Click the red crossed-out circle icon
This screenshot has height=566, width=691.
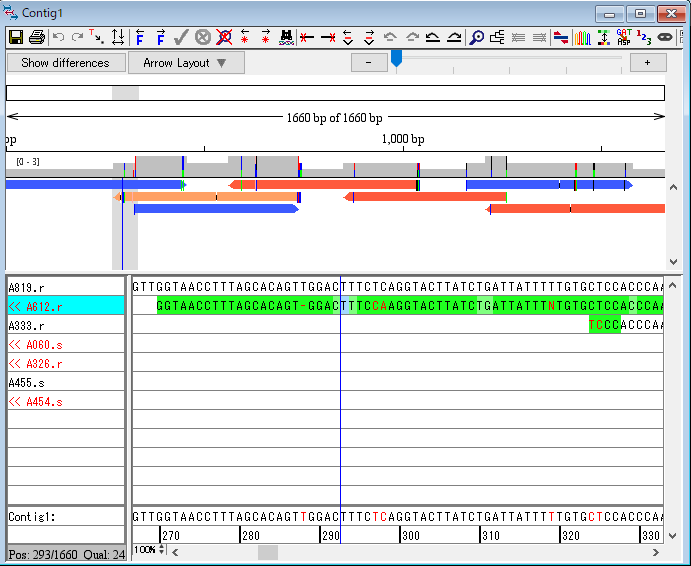(x=224, y=37)
